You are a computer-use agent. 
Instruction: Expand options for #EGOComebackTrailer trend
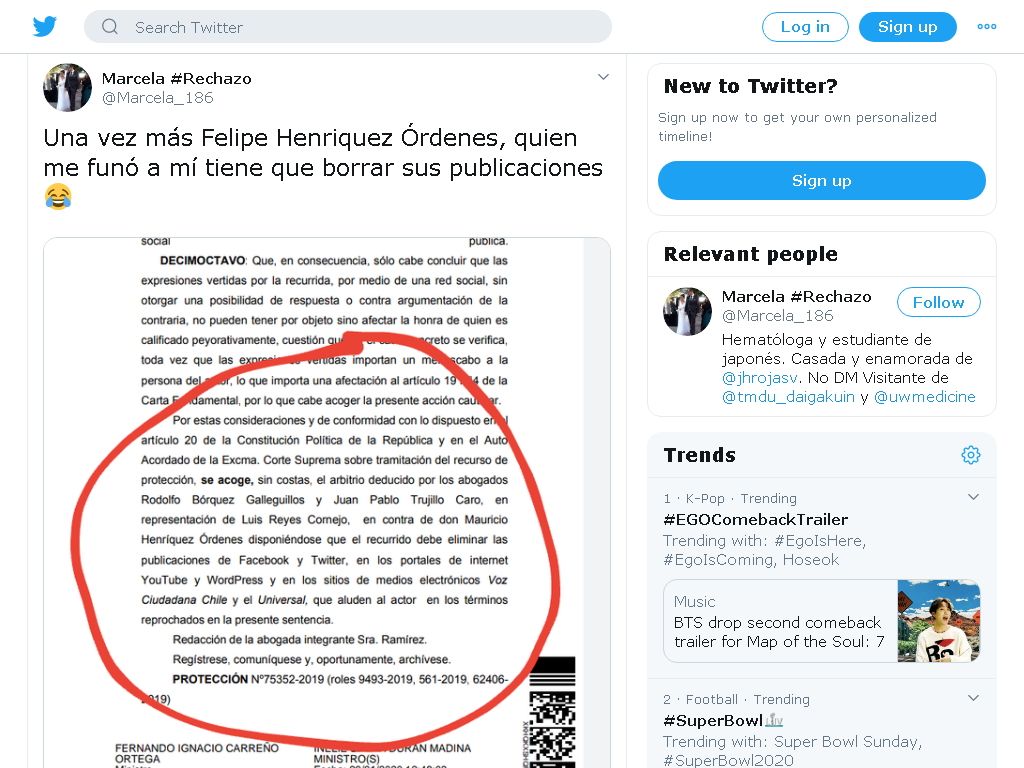coord(973,497)
